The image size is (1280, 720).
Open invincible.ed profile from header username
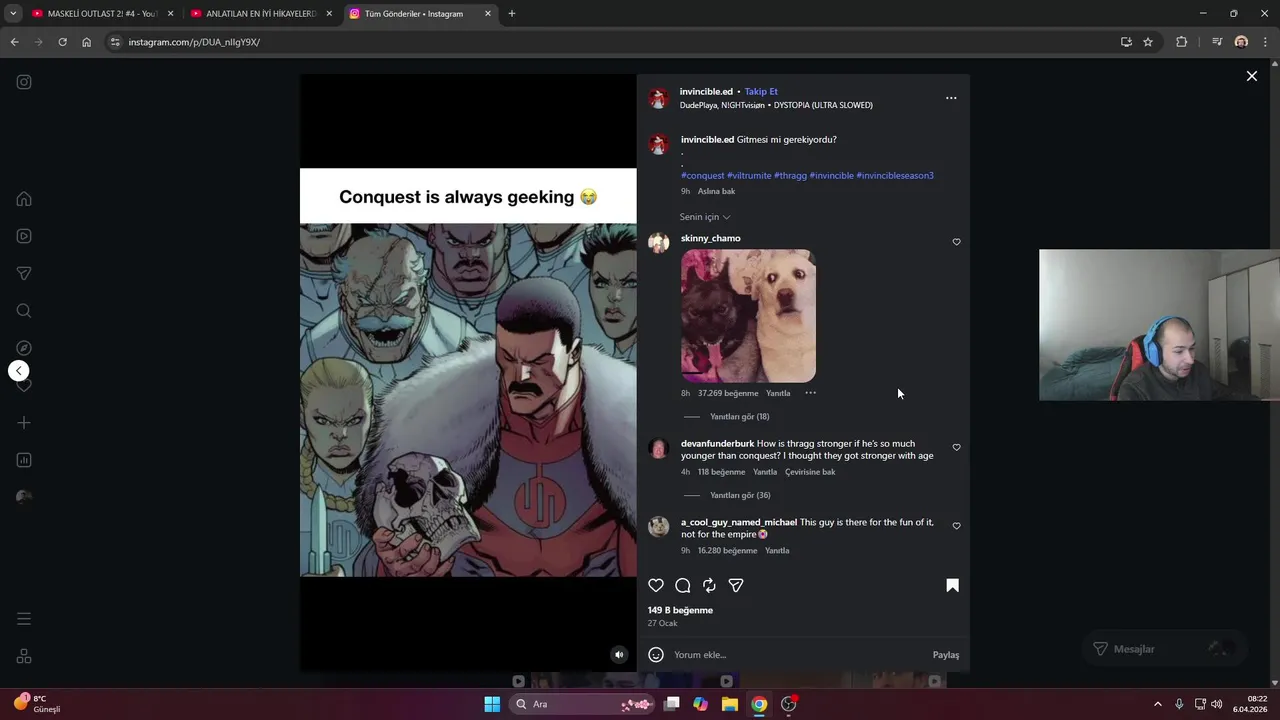[x=706, y=92]
